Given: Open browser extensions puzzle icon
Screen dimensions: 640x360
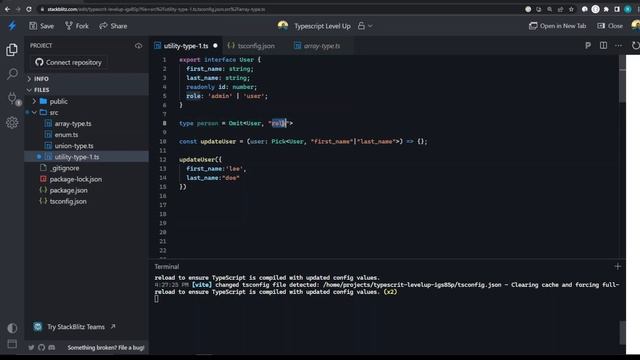Looking at the screenshot, I should pyautogui.click(x=606, y=9).
